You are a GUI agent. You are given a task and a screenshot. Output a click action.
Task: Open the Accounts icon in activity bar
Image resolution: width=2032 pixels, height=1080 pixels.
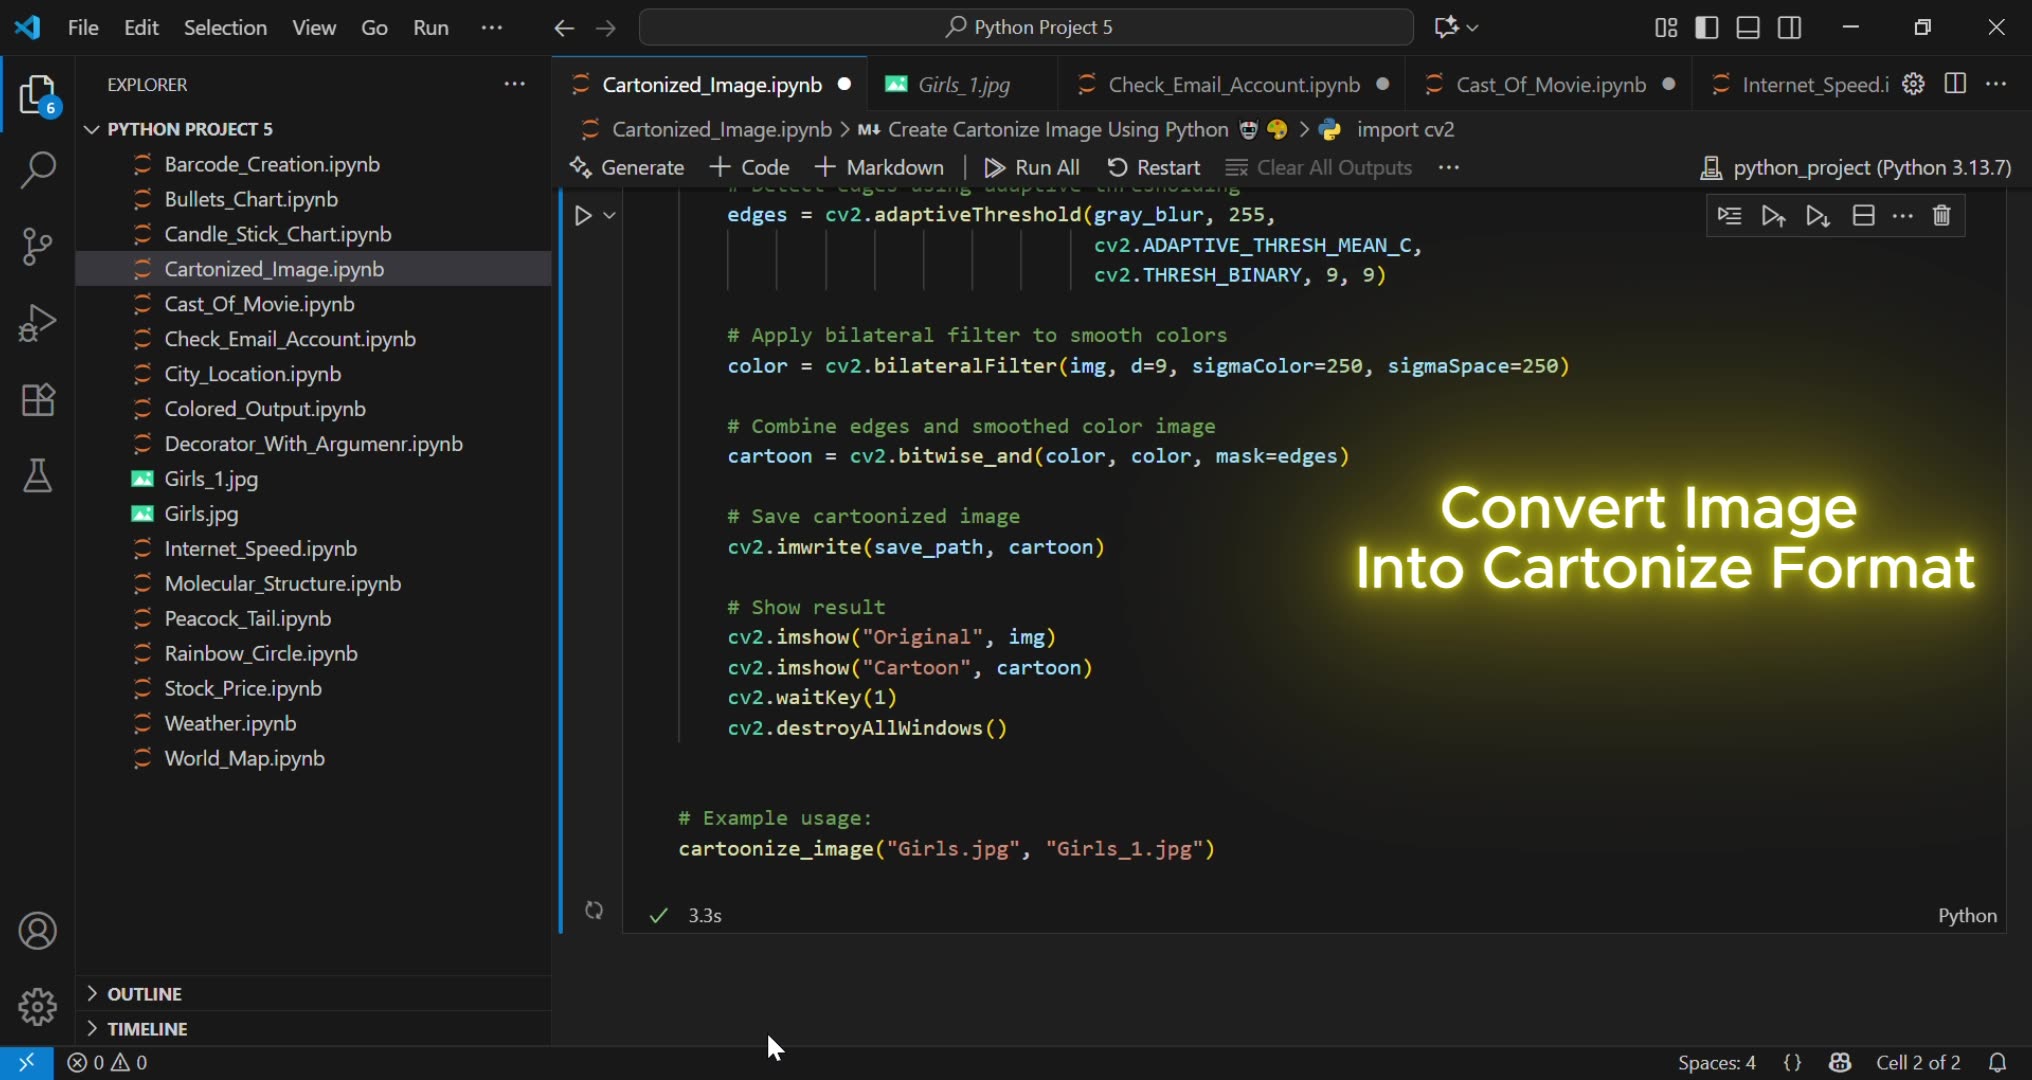click(37, 931)
